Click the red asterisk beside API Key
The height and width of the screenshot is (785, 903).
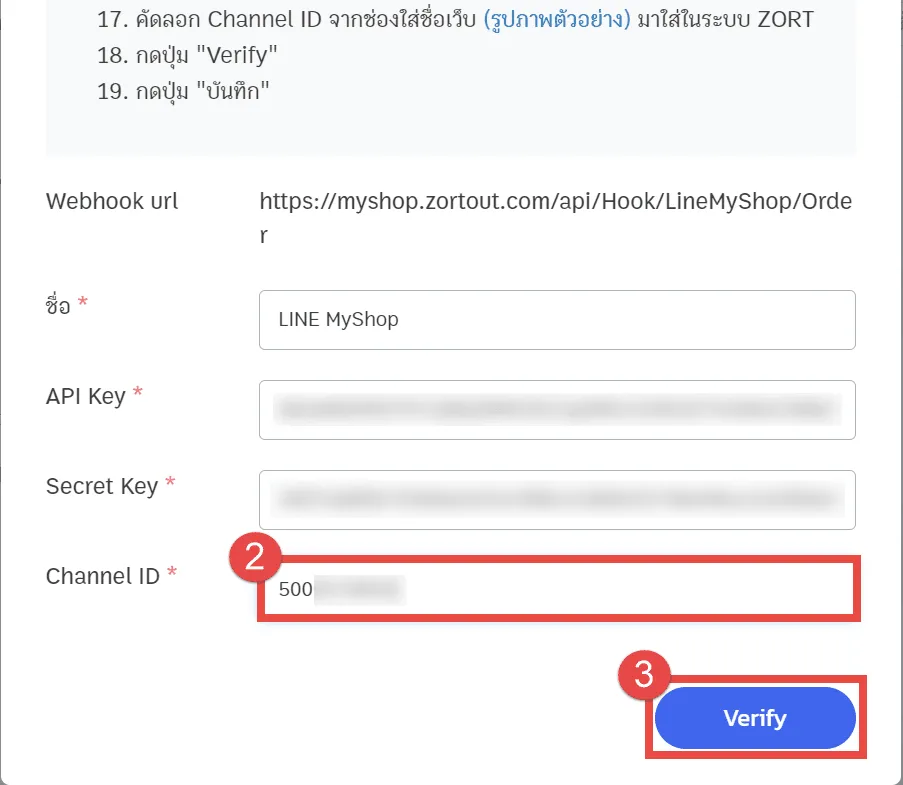point(137,393)
